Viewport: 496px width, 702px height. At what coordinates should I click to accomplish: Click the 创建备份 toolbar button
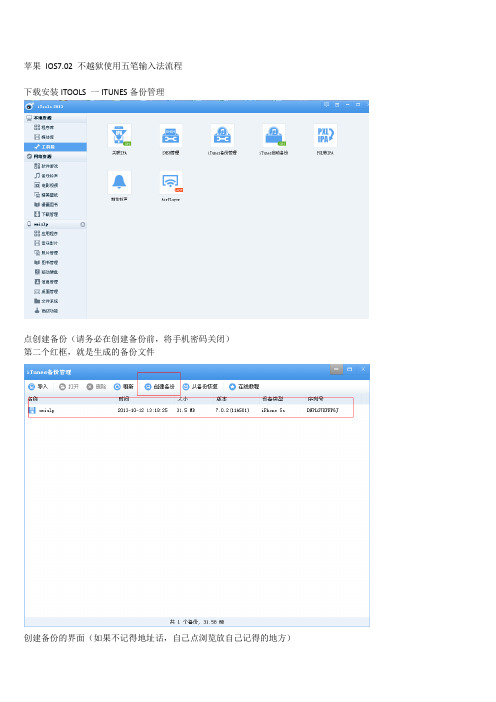click(x=159, y=386)
